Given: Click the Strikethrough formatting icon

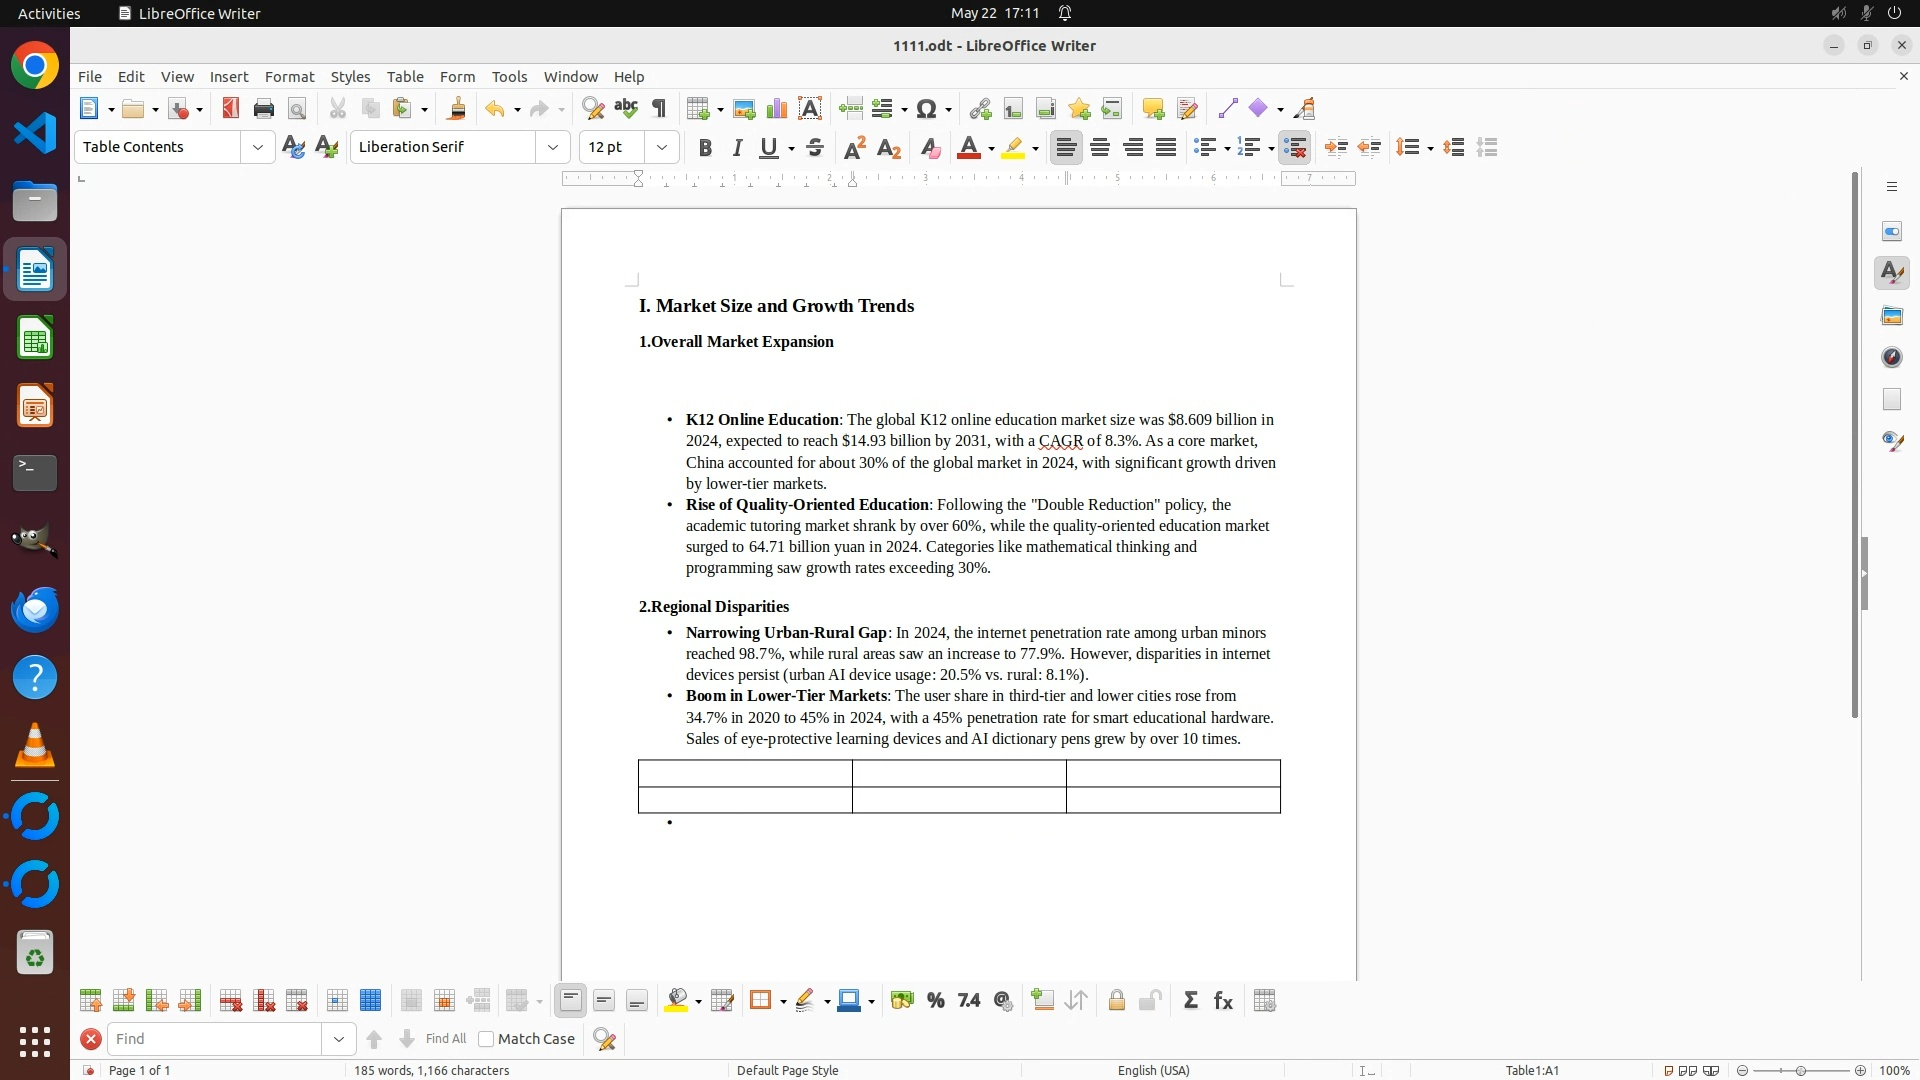Looking at the screenshot, I should pos(815,148).
